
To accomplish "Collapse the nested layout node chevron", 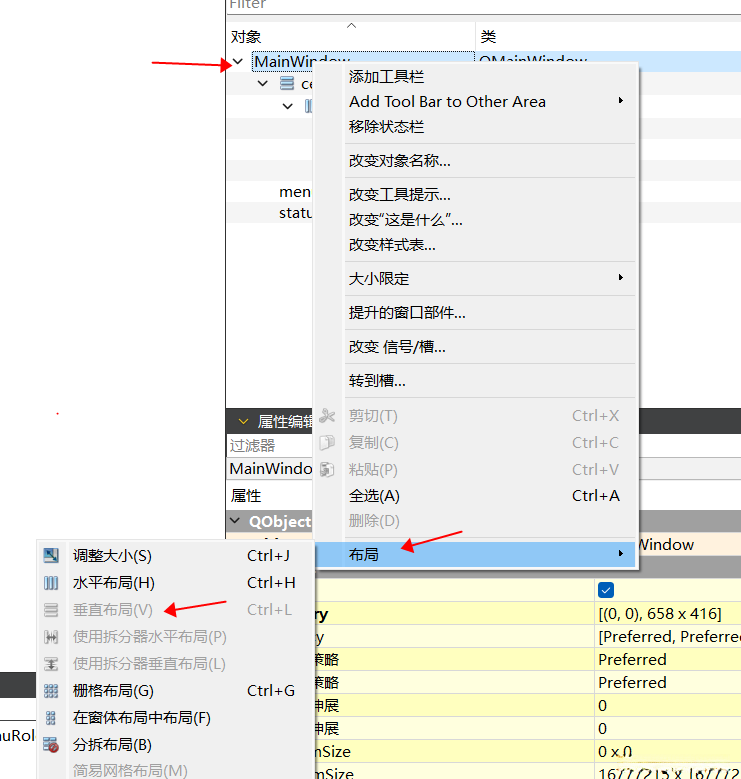I will 288,106.
